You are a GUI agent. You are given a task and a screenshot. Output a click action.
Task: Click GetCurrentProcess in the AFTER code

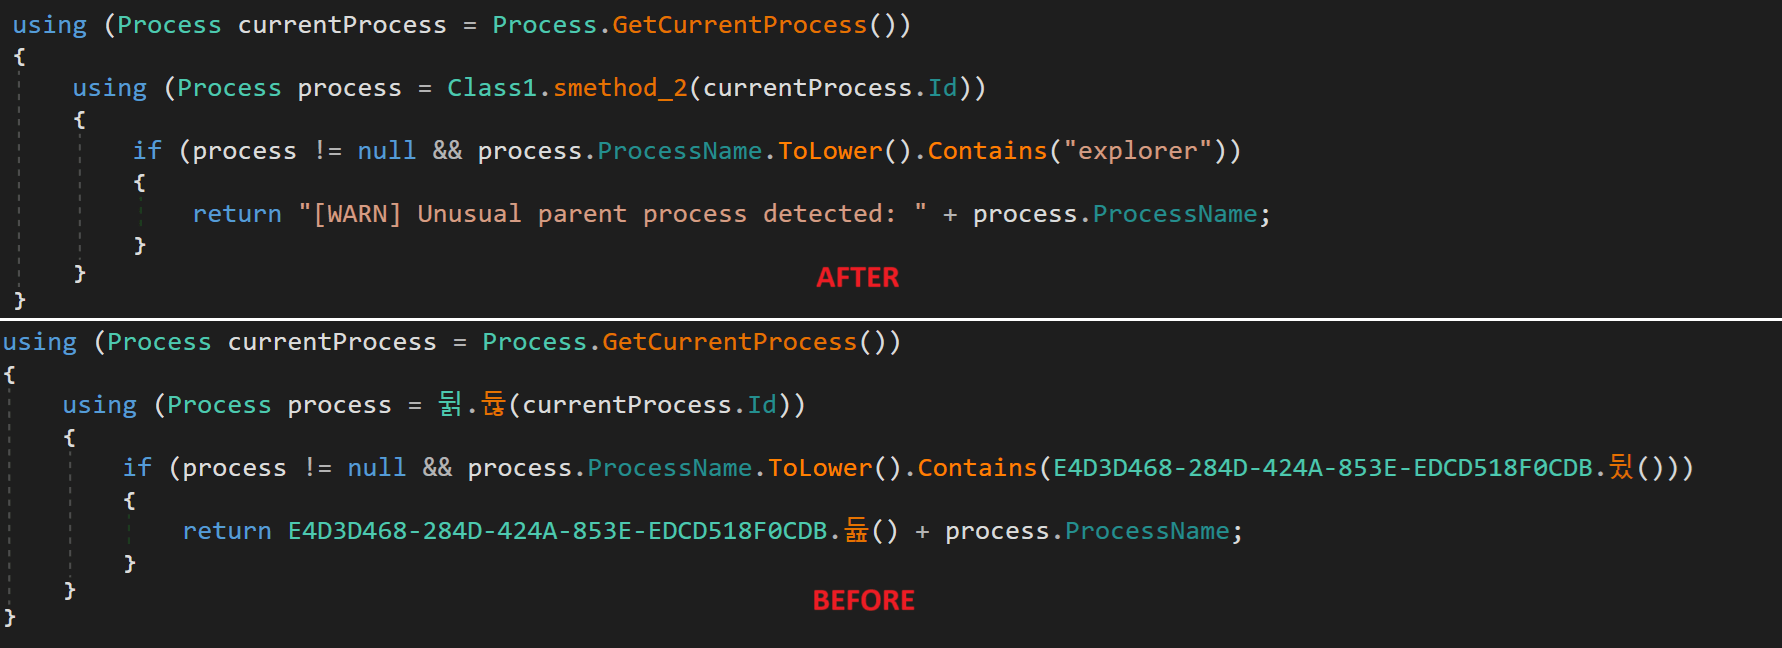[739, 25]
